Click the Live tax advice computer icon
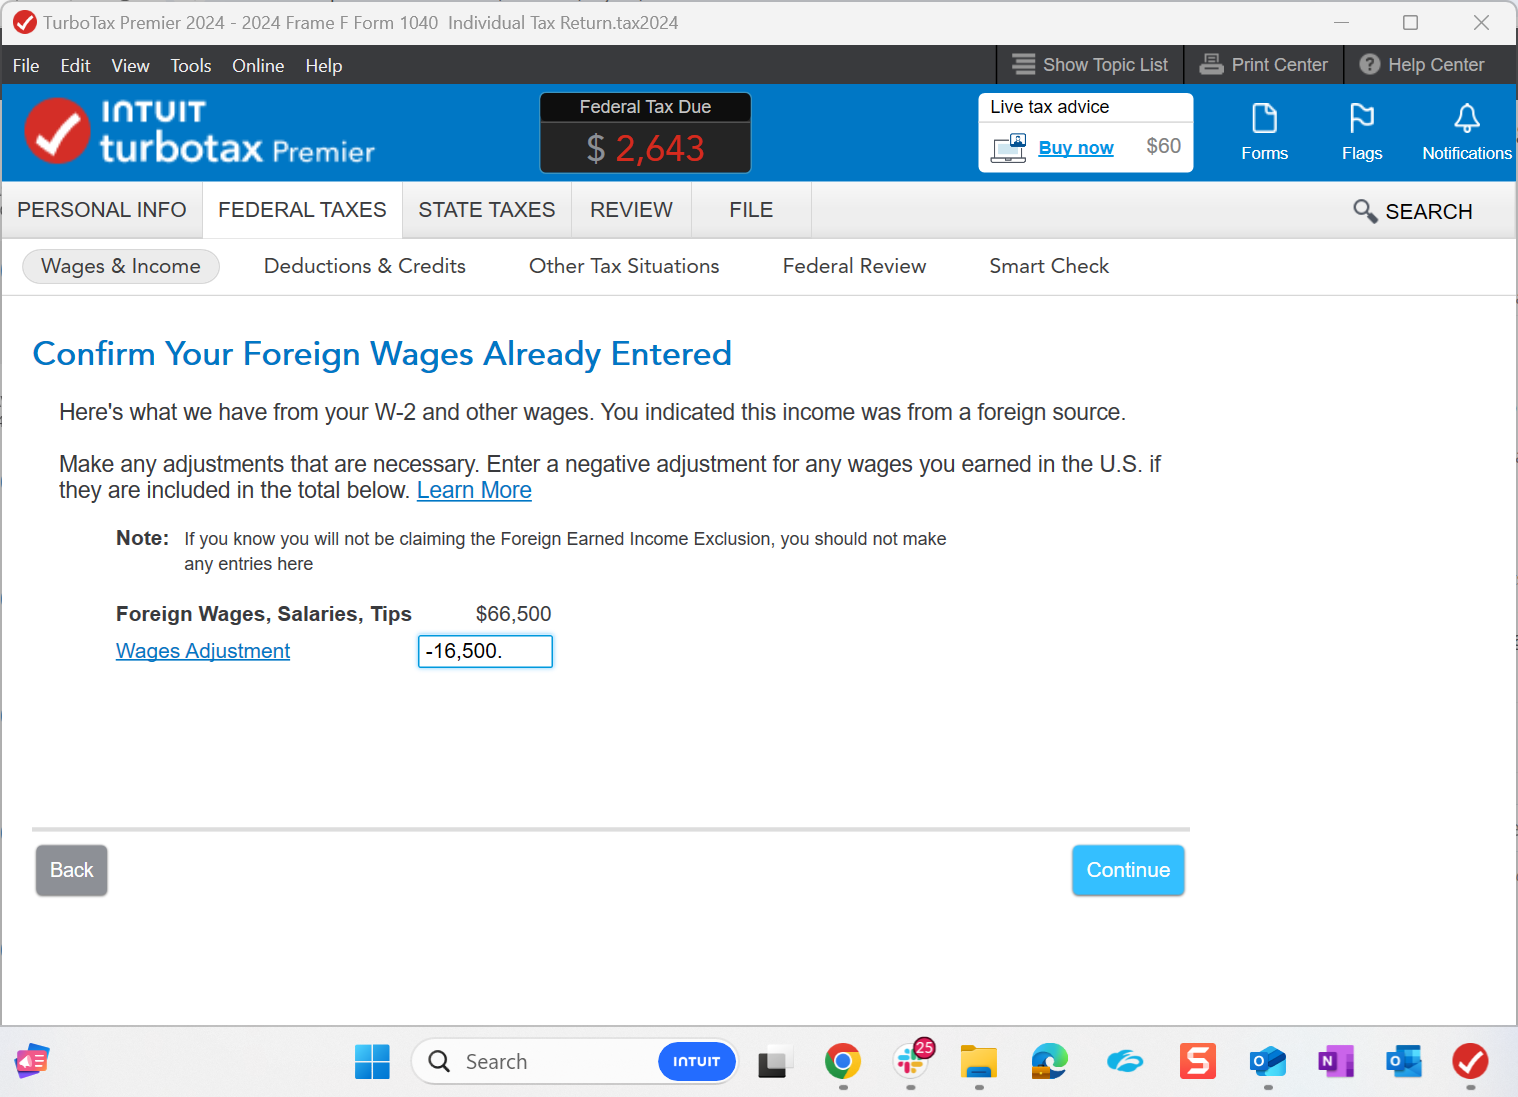This screenshot has height=1097, width=1518. (x=1009, y=148)
